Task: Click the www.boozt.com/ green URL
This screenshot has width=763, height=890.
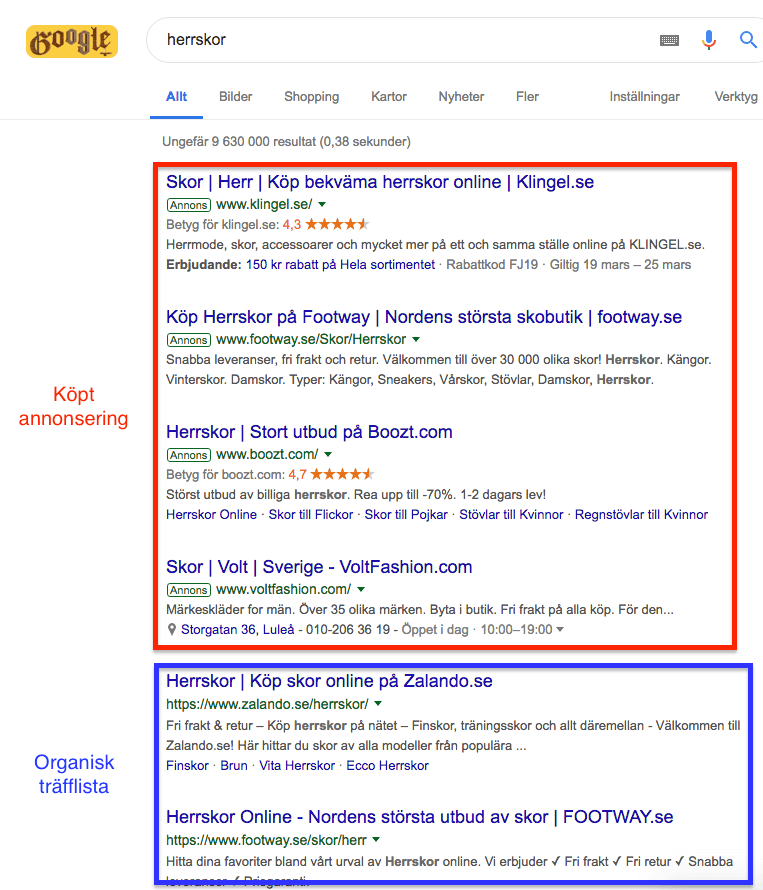Action: pos(267,455)
